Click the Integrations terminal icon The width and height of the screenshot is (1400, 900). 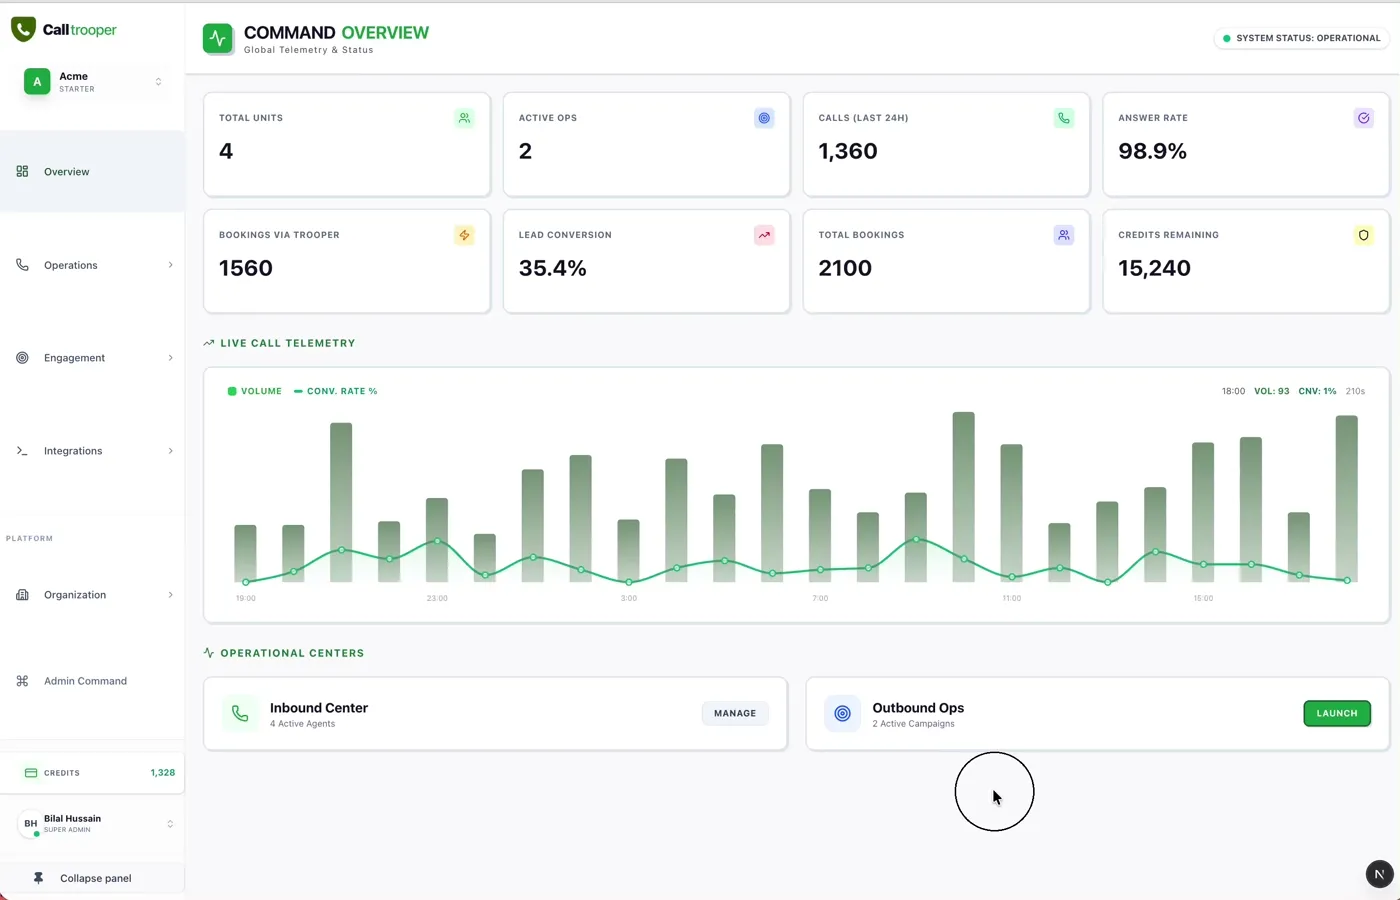[x=21, y=450]
